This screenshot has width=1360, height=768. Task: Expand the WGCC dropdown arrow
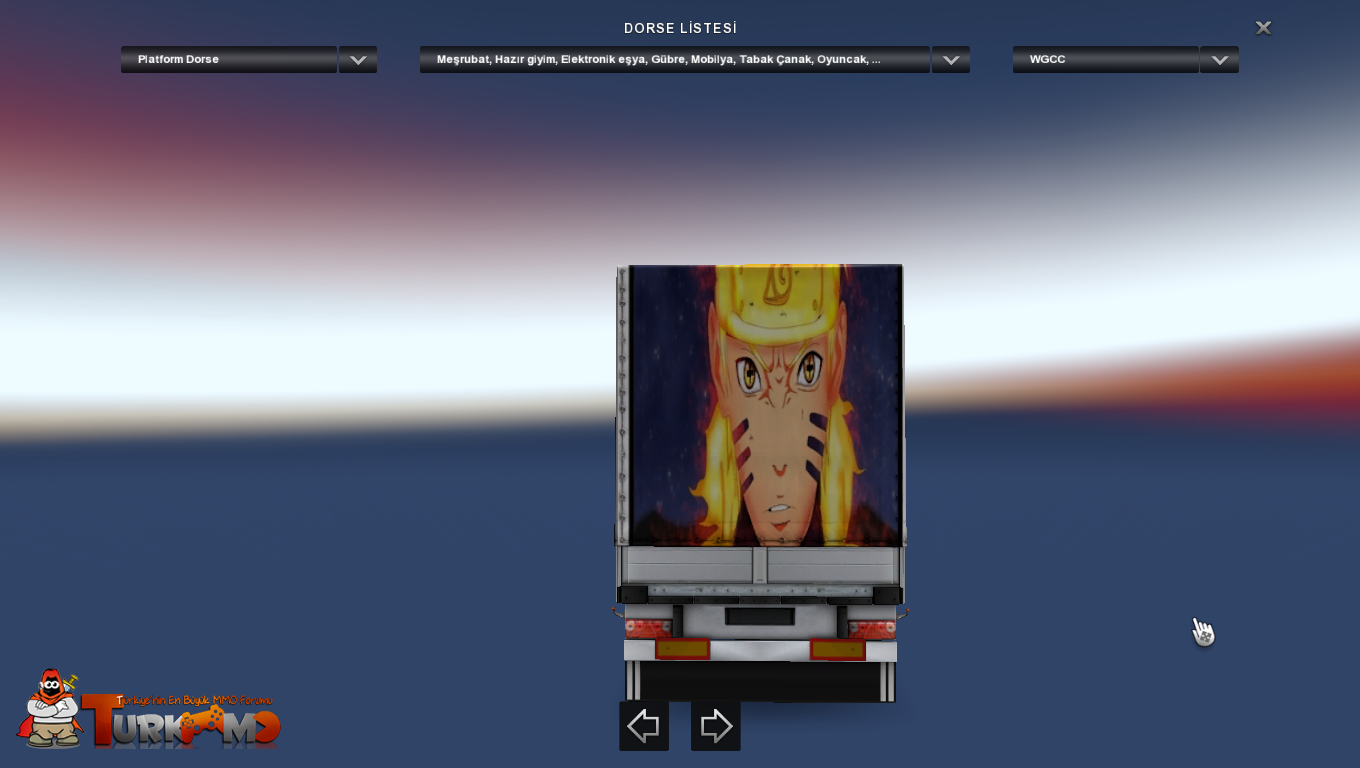1219,60
